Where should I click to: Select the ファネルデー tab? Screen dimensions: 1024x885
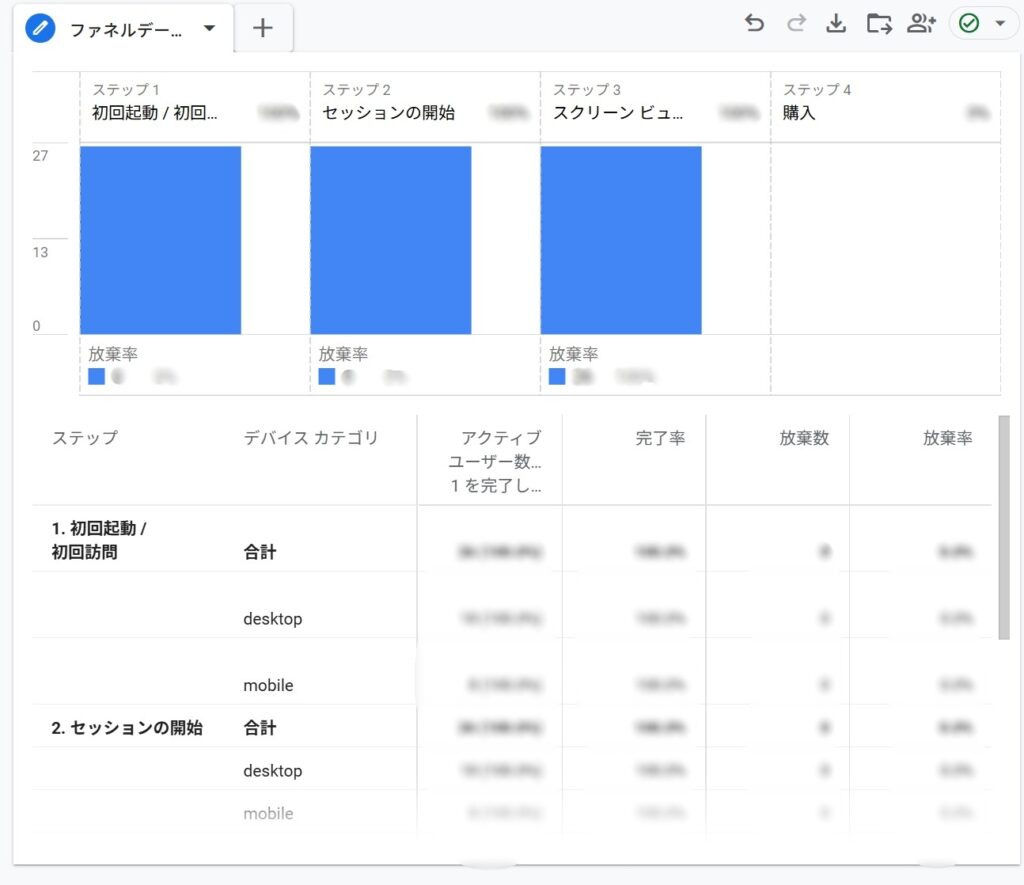(125, 30)
